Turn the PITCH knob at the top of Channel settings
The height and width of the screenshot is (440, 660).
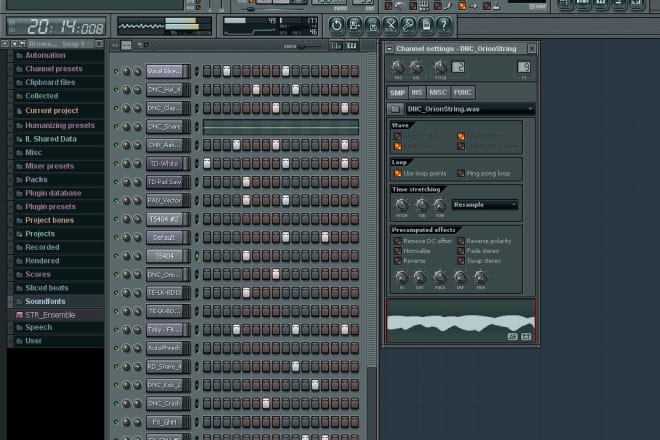coord(440,67)
